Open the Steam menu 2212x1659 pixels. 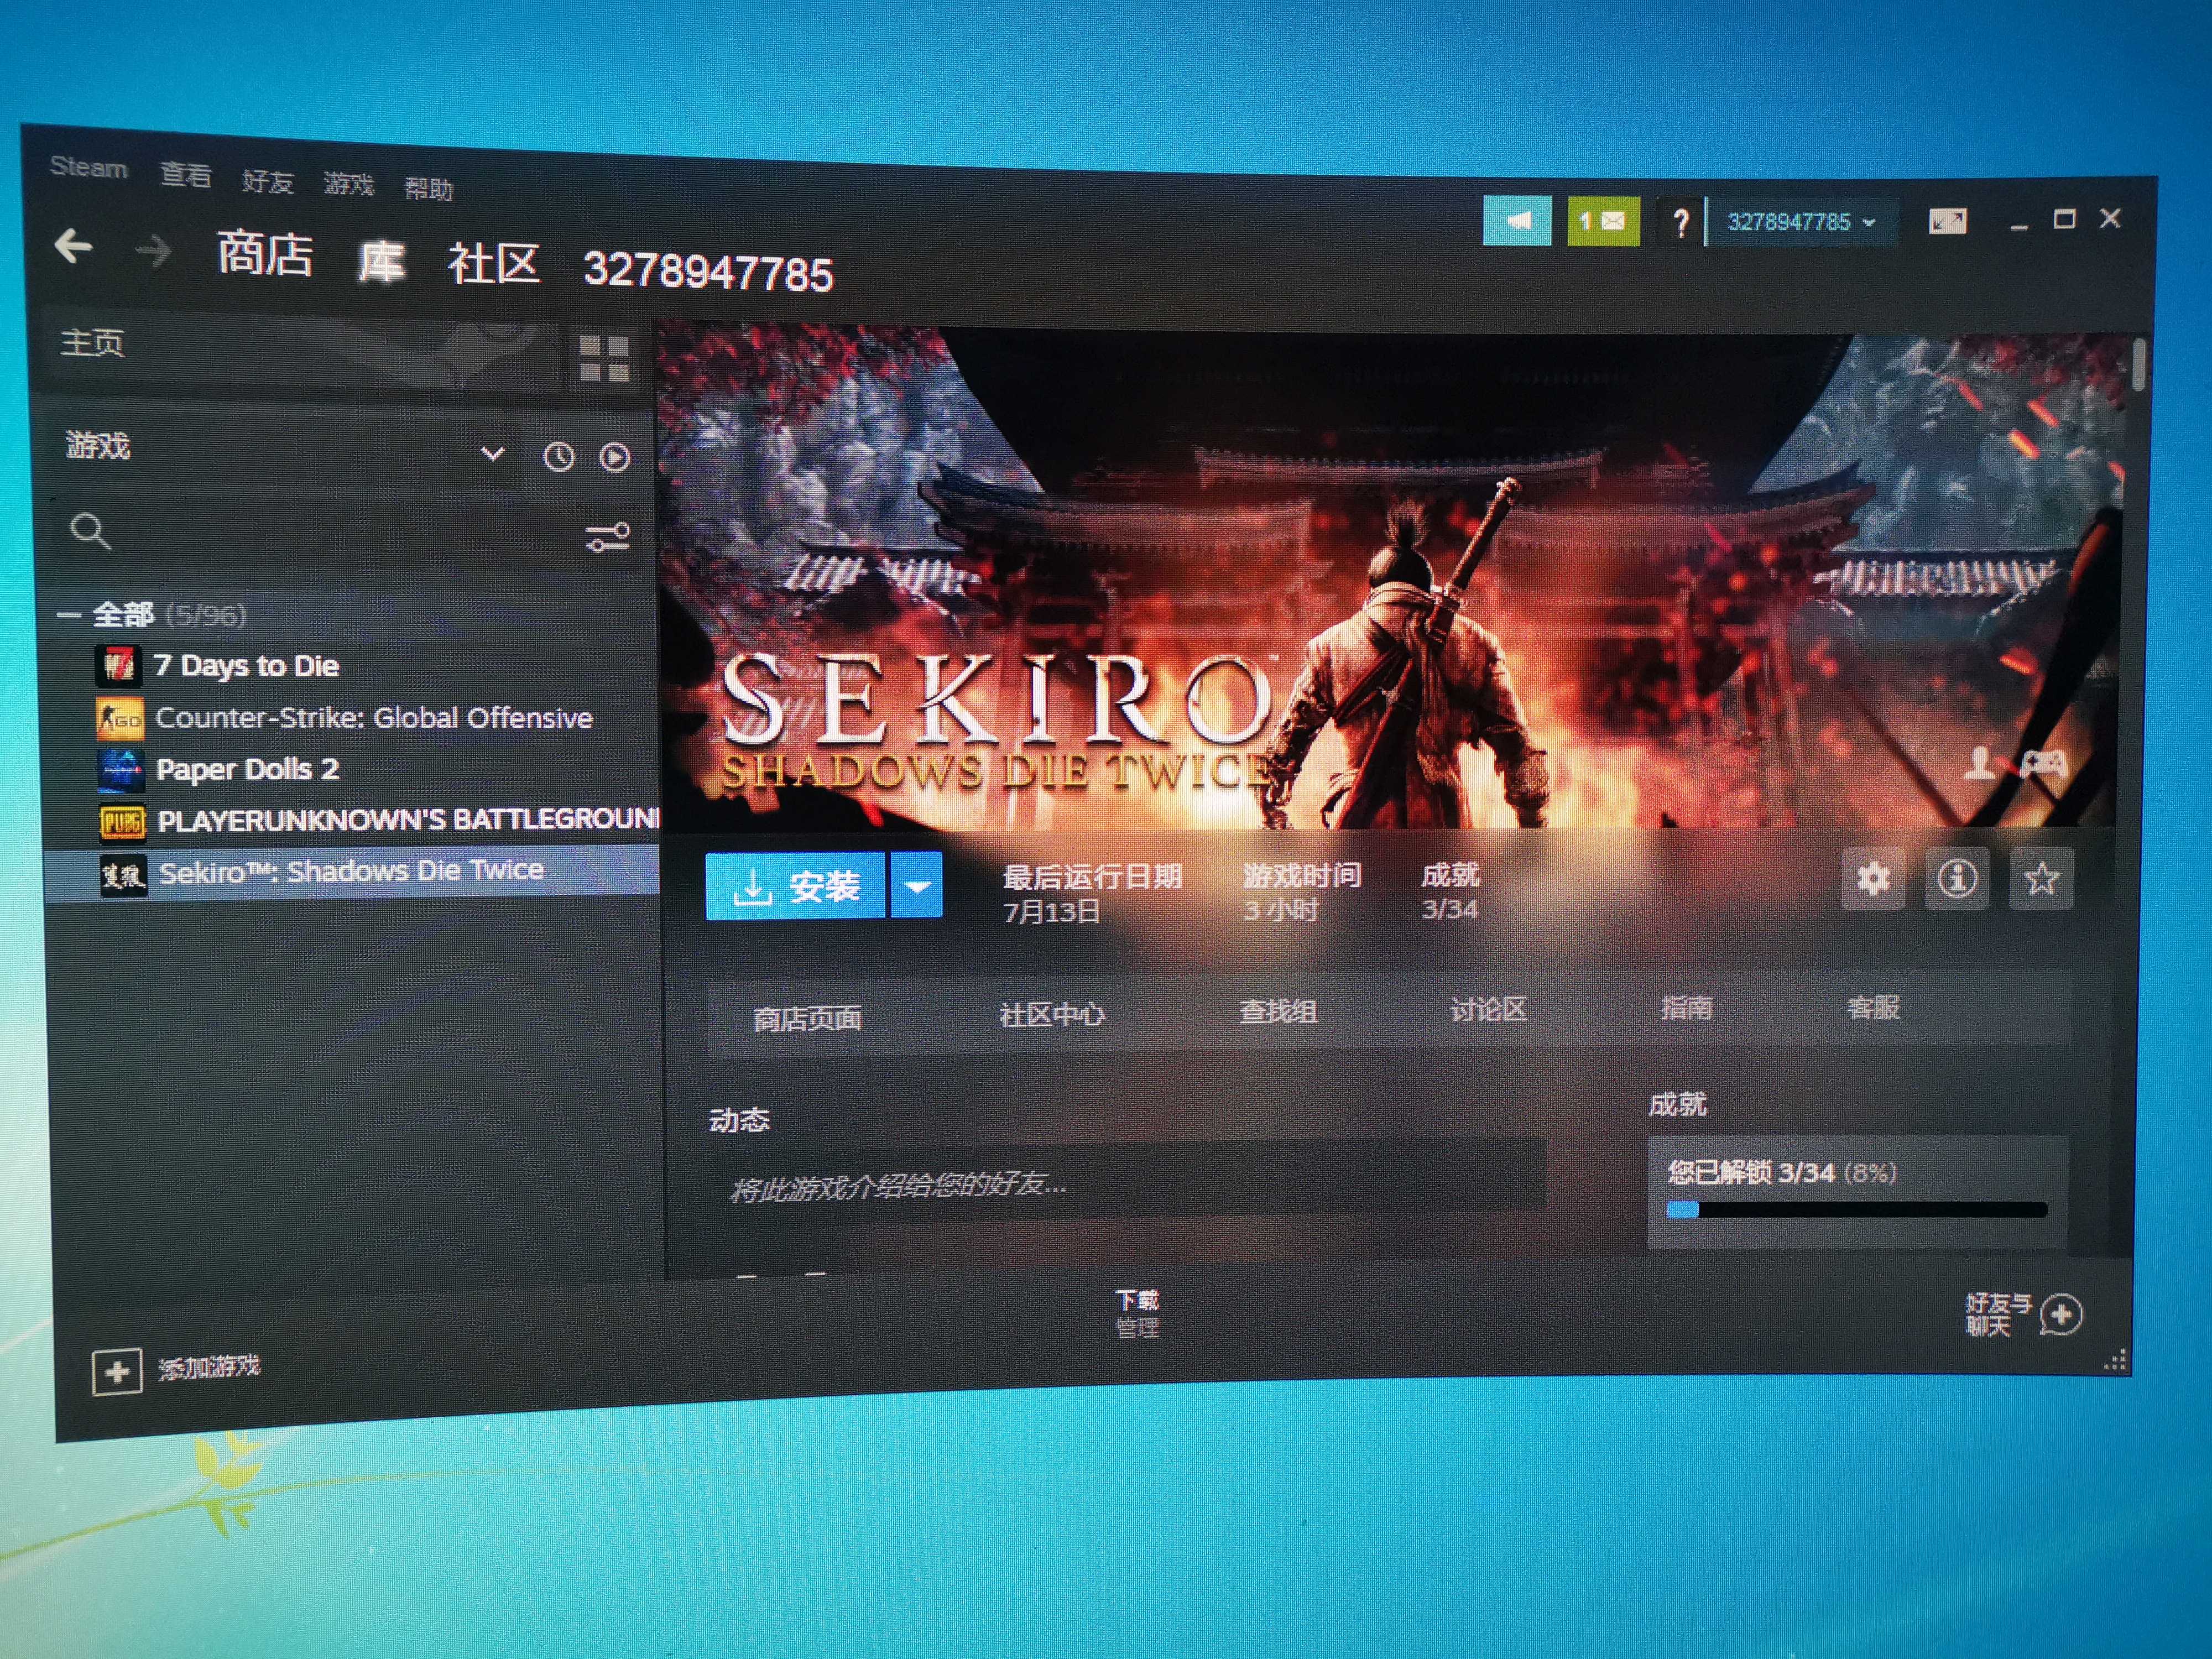88,167
